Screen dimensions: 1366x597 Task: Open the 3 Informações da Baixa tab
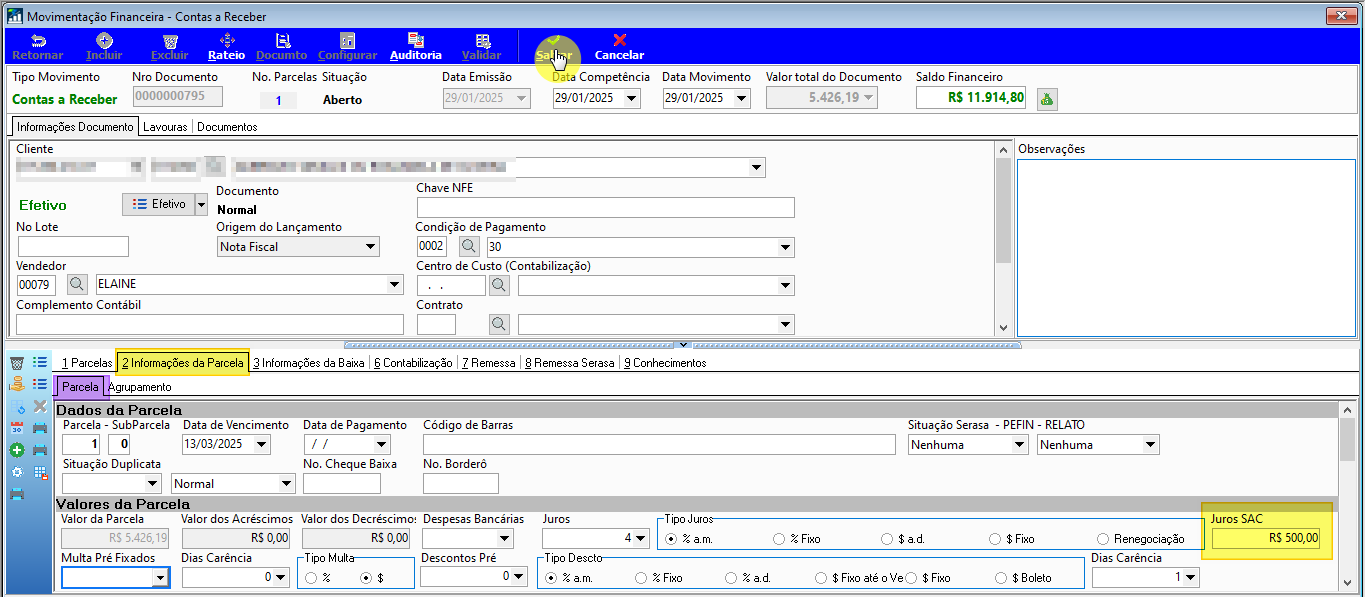coord(309,363)
